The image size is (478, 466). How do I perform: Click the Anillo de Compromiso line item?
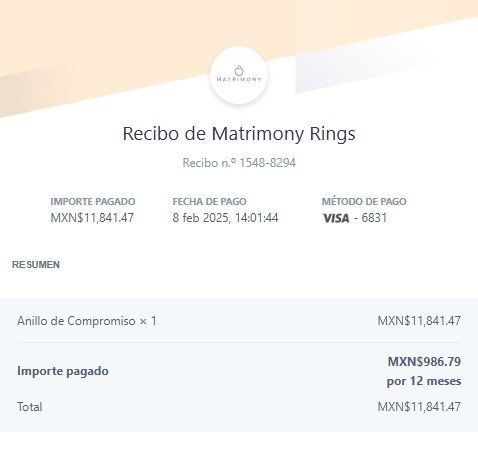click(x=87, y=321)
